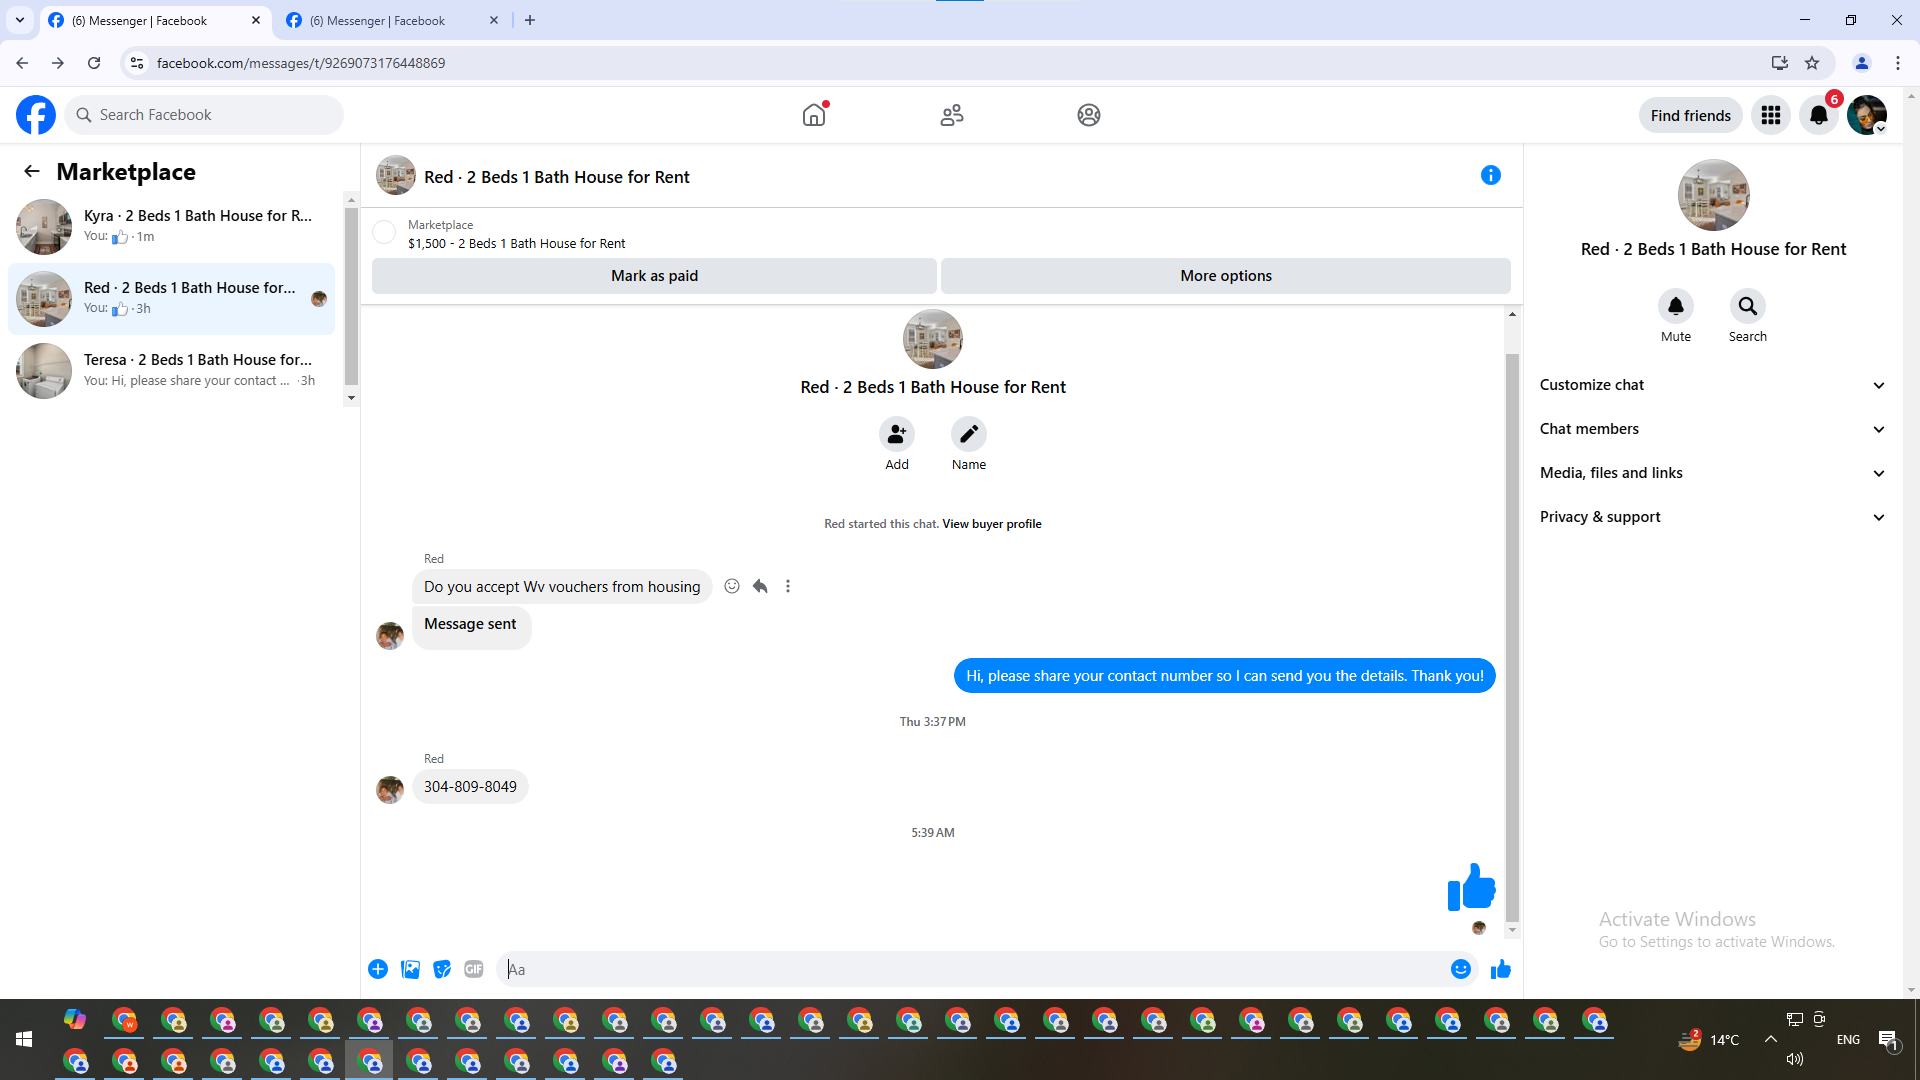Click the browser address bar
The image size is (1920, 1080).
point(950,63)
